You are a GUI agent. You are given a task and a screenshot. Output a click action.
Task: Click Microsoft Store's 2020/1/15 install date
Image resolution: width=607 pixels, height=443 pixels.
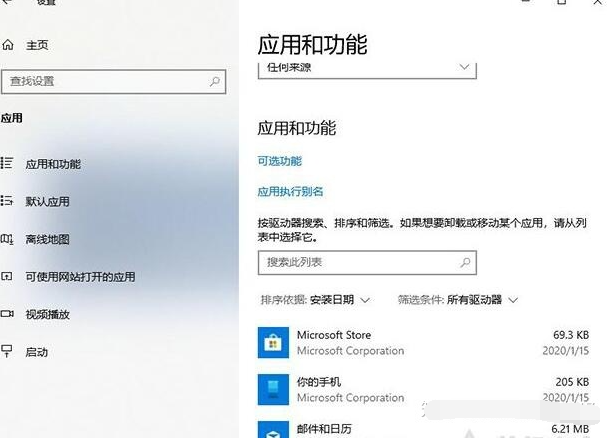coord(566,351)
